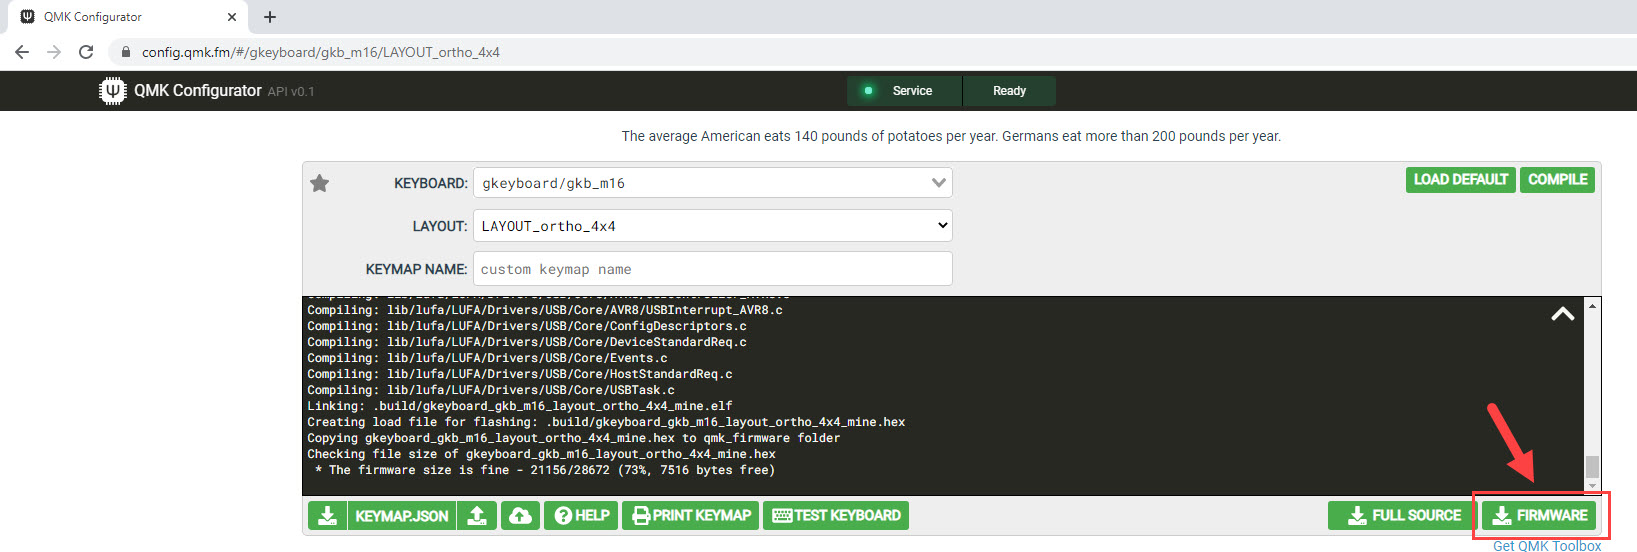Open the HELP button
The image size is (1637, 552).
click(x=581, y=515)
